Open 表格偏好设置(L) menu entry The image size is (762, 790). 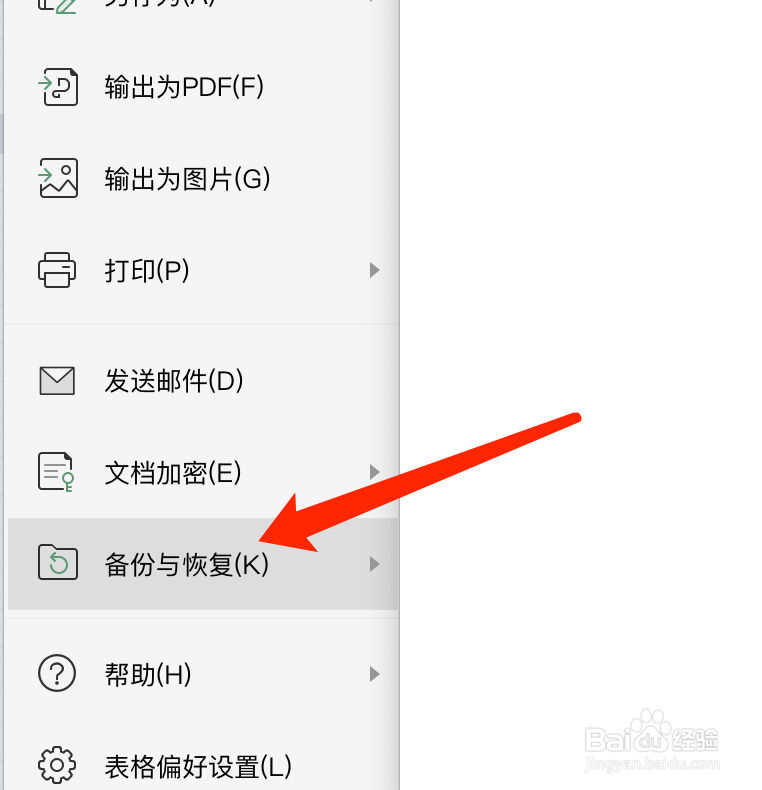(x=198, y=766)
